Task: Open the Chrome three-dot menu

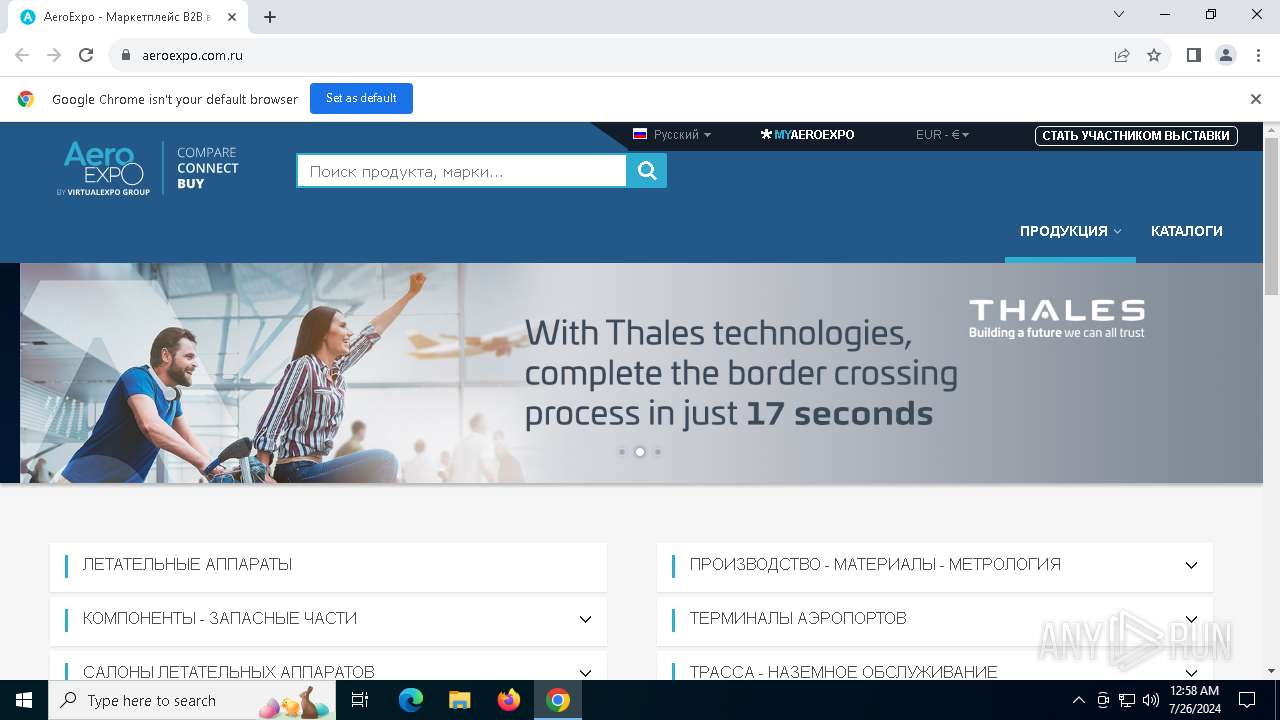Action: (1258, 55)
